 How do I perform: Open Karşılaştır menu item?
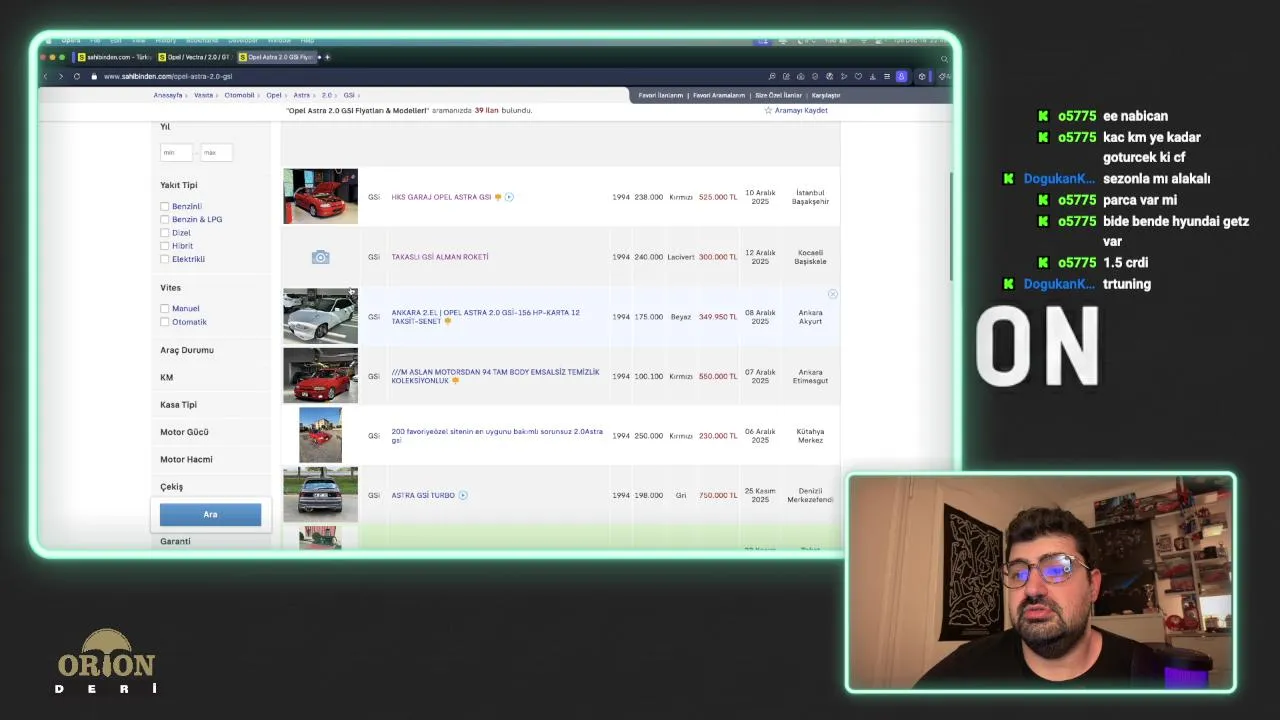pos(826,95)
